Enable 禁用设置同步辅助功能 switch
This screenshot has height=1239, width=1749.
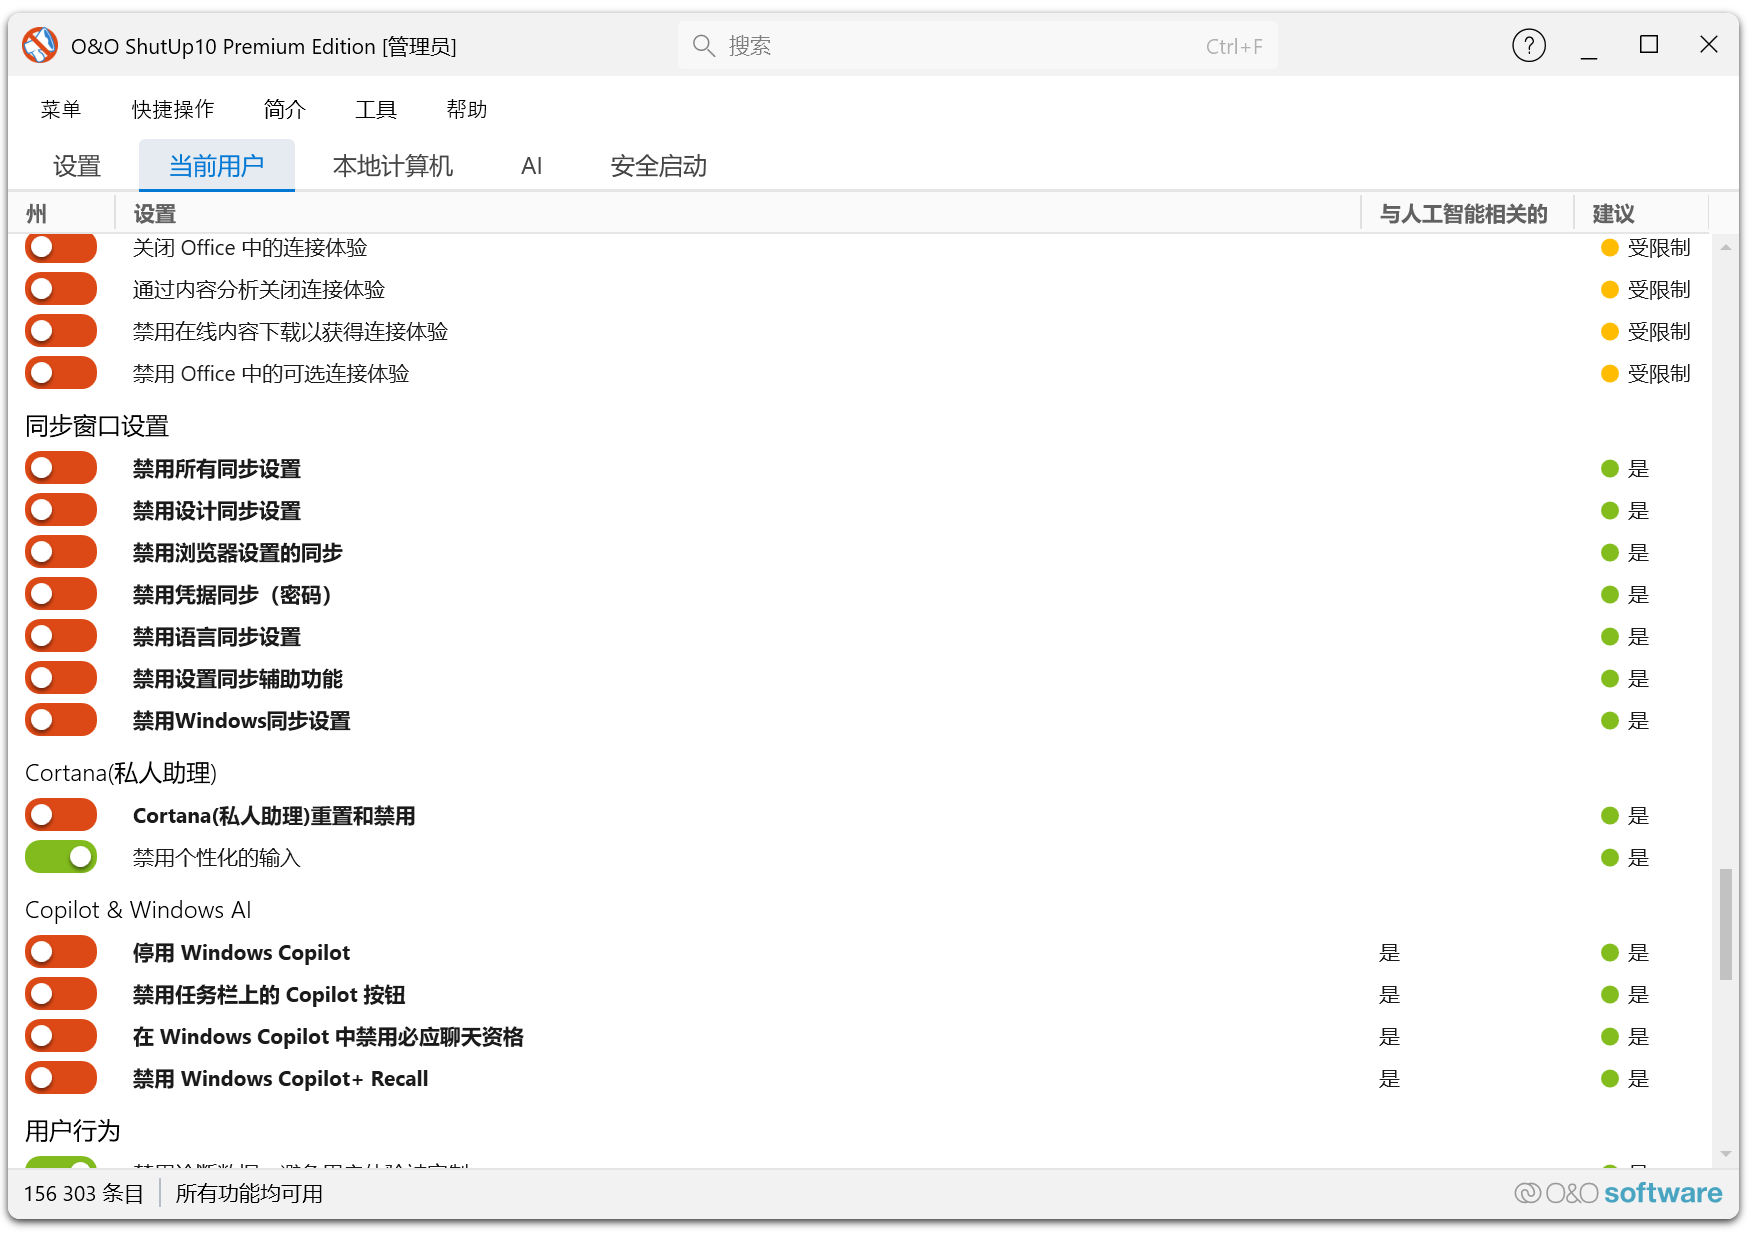(61, 678)
